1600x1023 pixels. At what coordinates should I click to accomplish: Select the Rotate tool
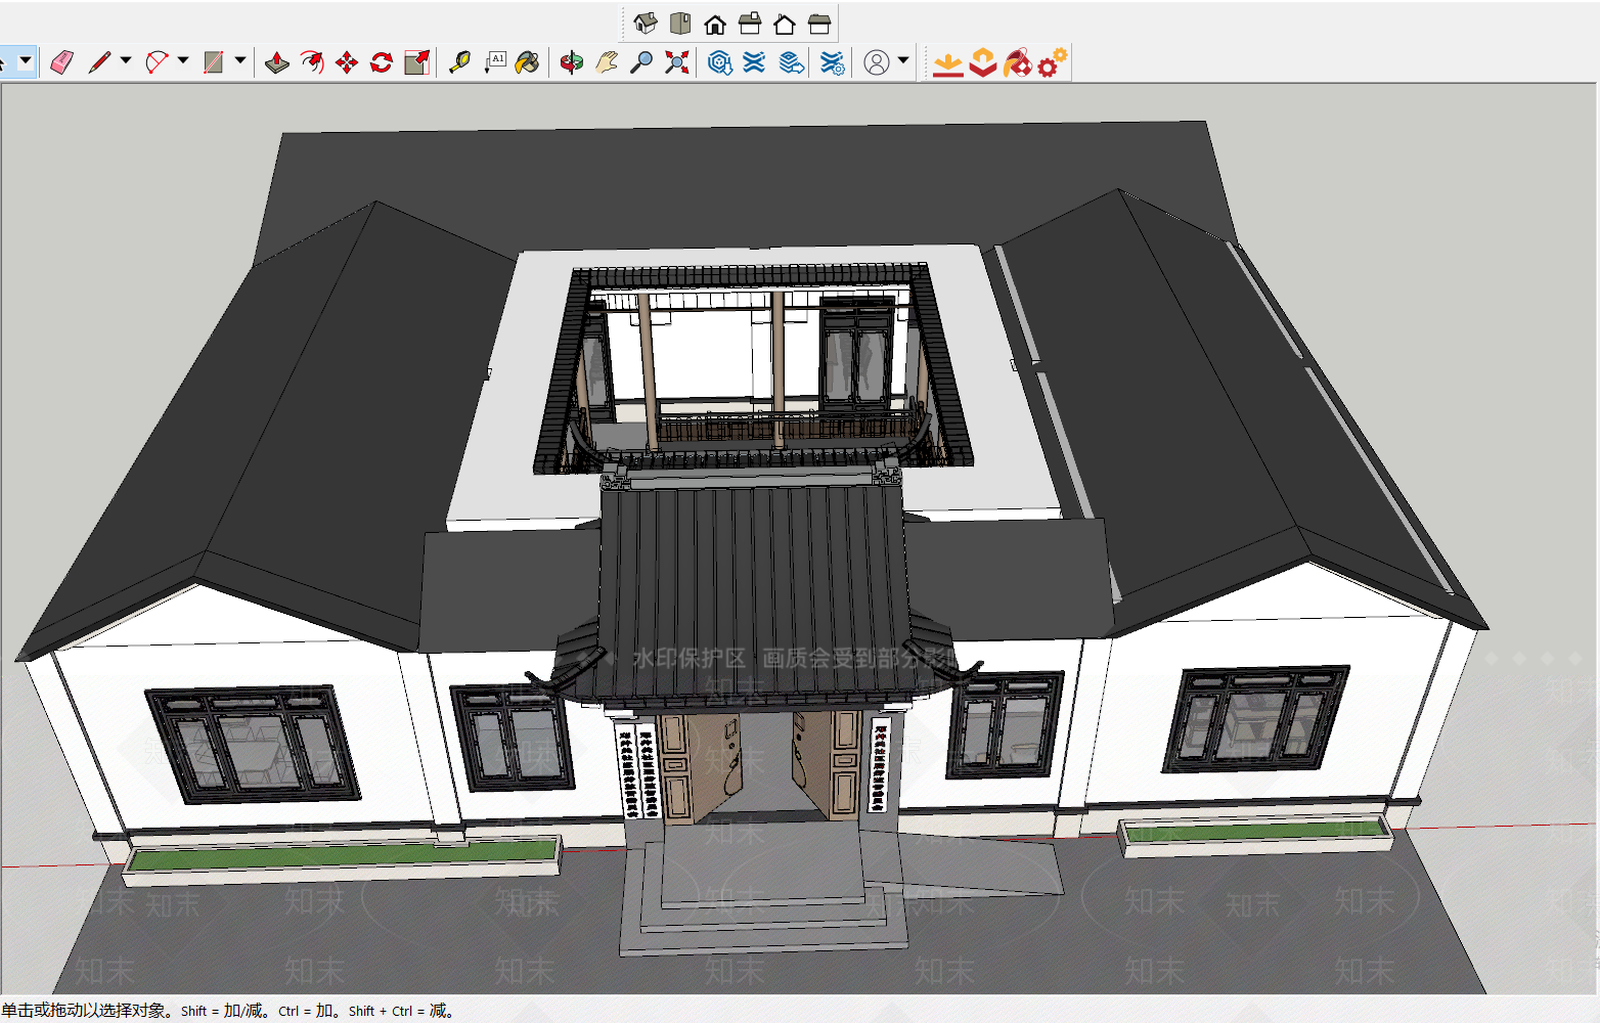382,63
